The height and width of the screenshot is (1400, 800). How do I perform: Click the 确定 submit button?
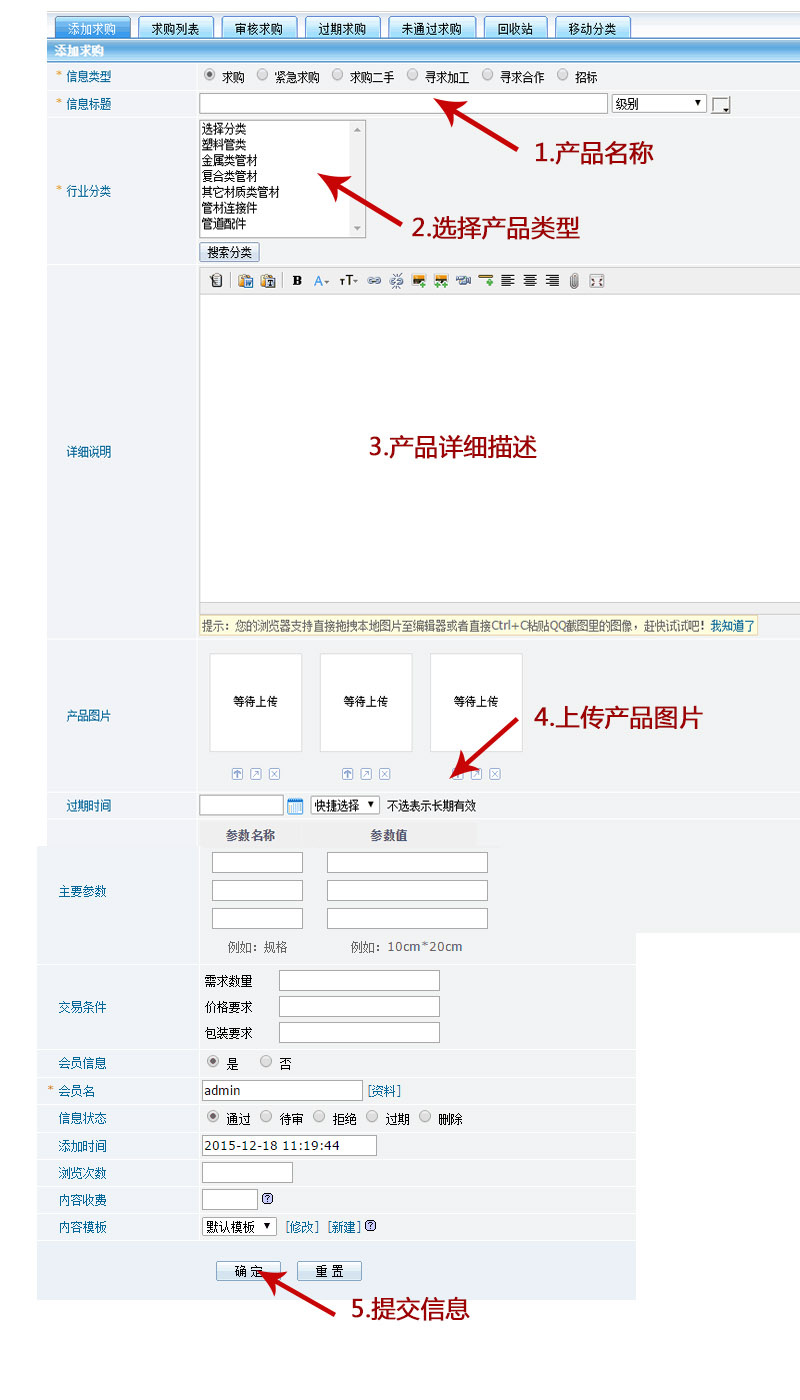coord(250,1271)
